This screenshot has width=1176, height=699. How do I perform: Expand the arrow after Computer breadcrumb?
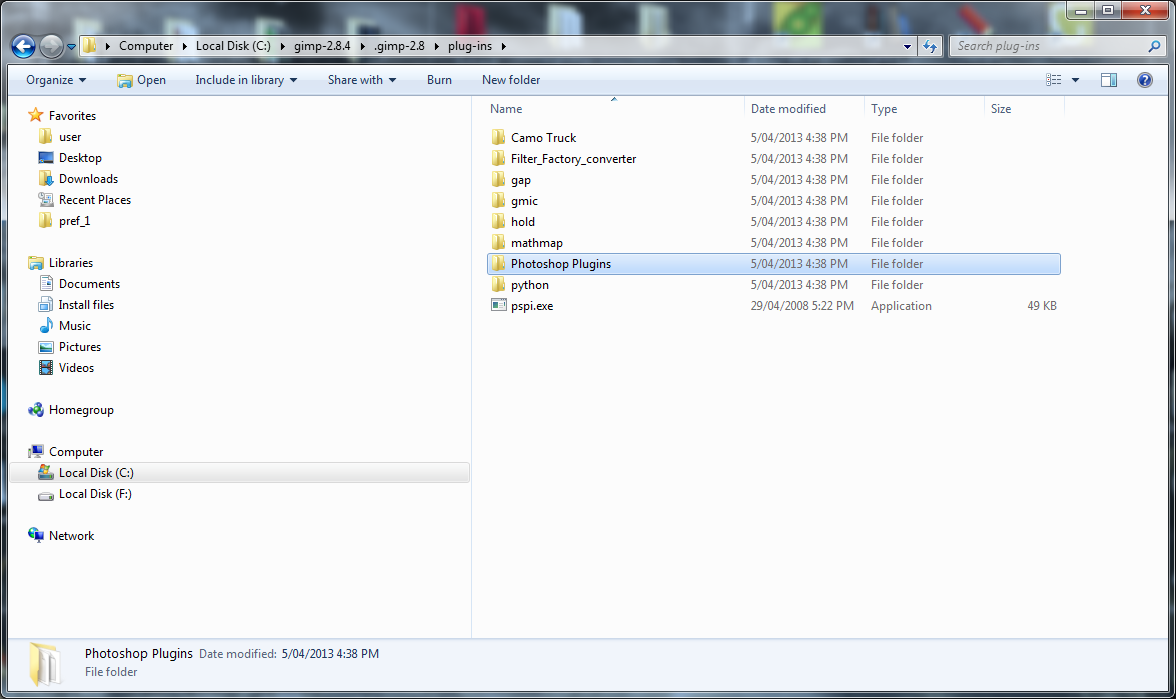[x=184, y=46]
